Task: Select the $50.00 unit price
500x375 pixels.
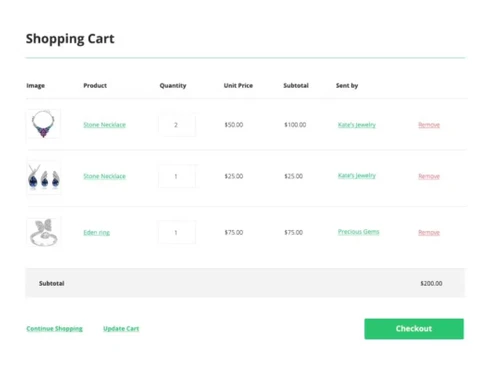Action: pyautogui.click(x=234, y=125)
